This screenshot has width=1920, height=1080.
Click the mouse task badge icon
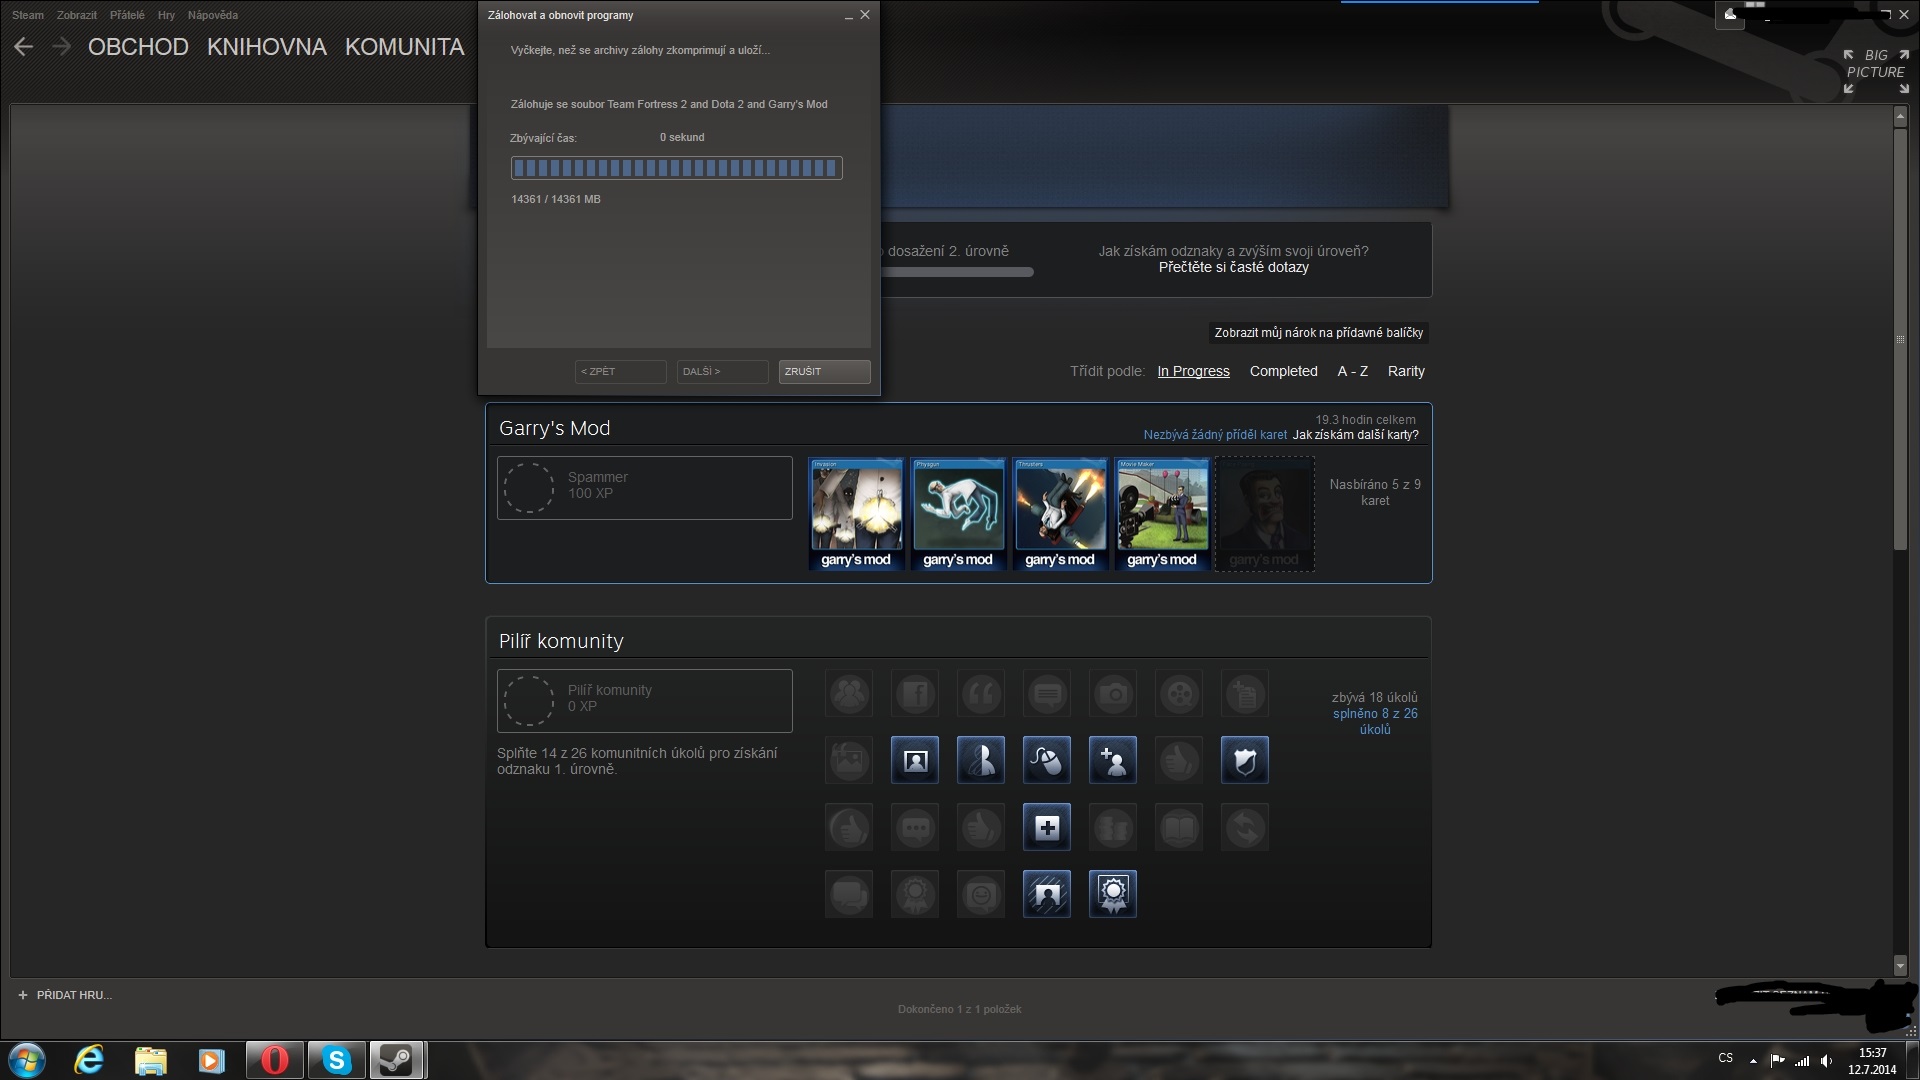coord(1047,761)
